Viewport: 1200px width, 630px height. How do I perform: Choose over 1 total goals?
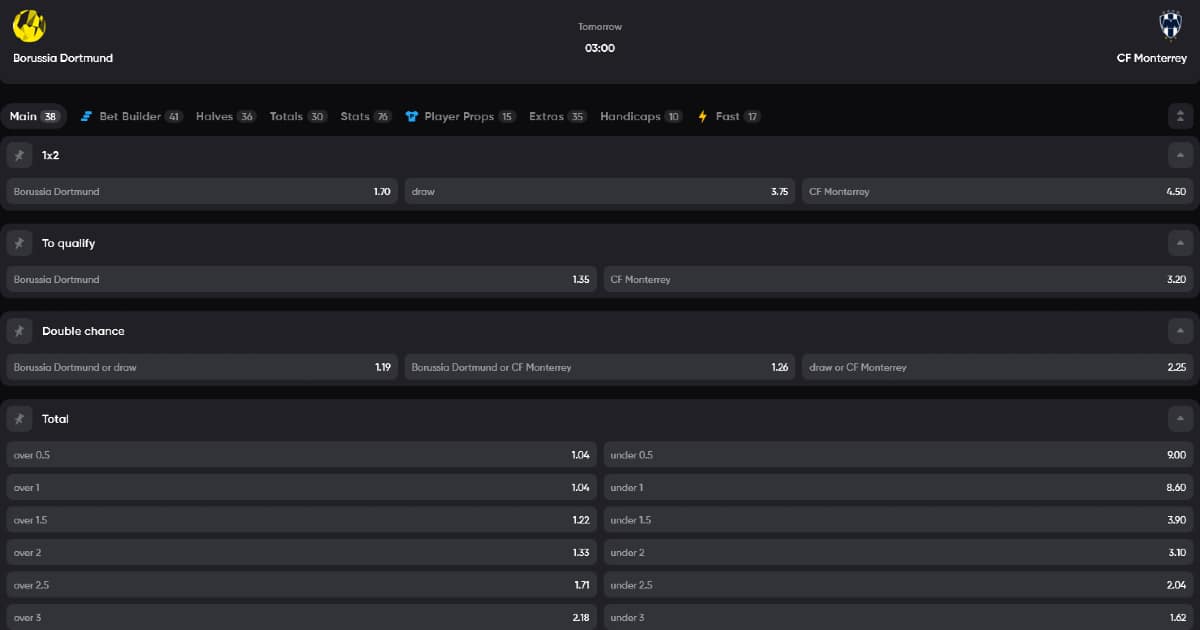pos(301,487)
